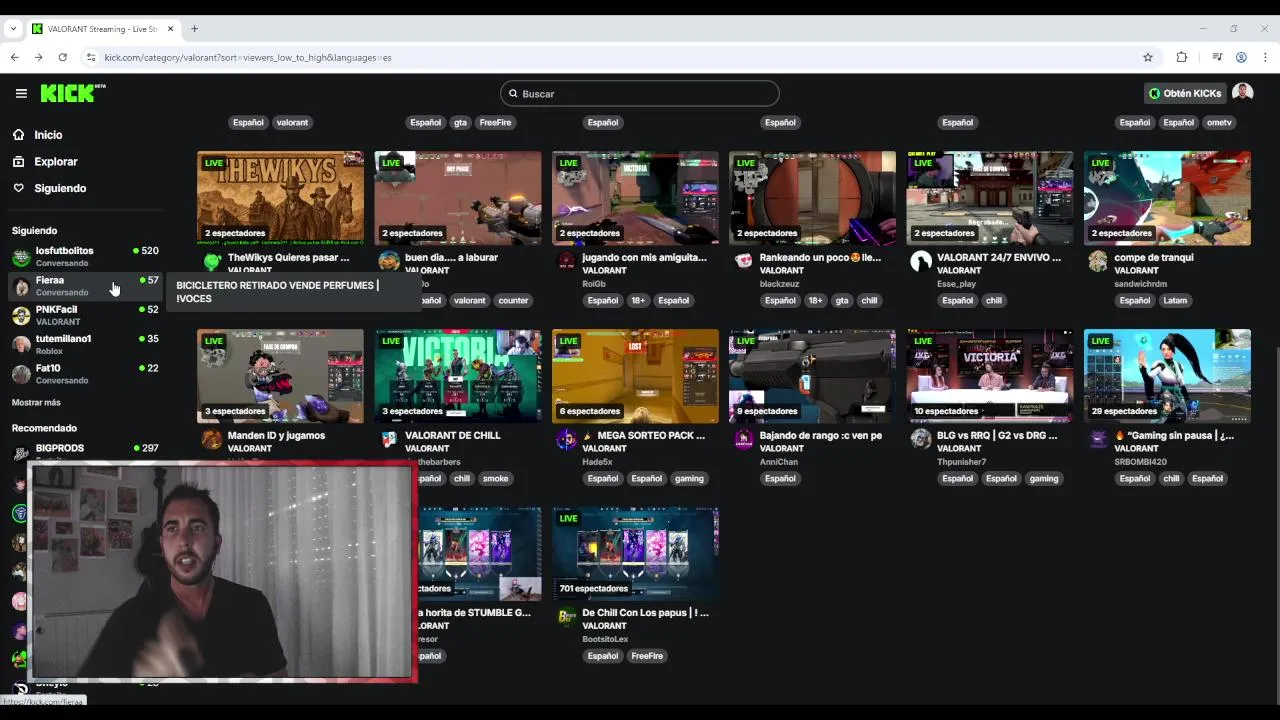Open 'Gaming sin pausa' stream thumbnail
1280x720 pixels.
point(1167,376)
